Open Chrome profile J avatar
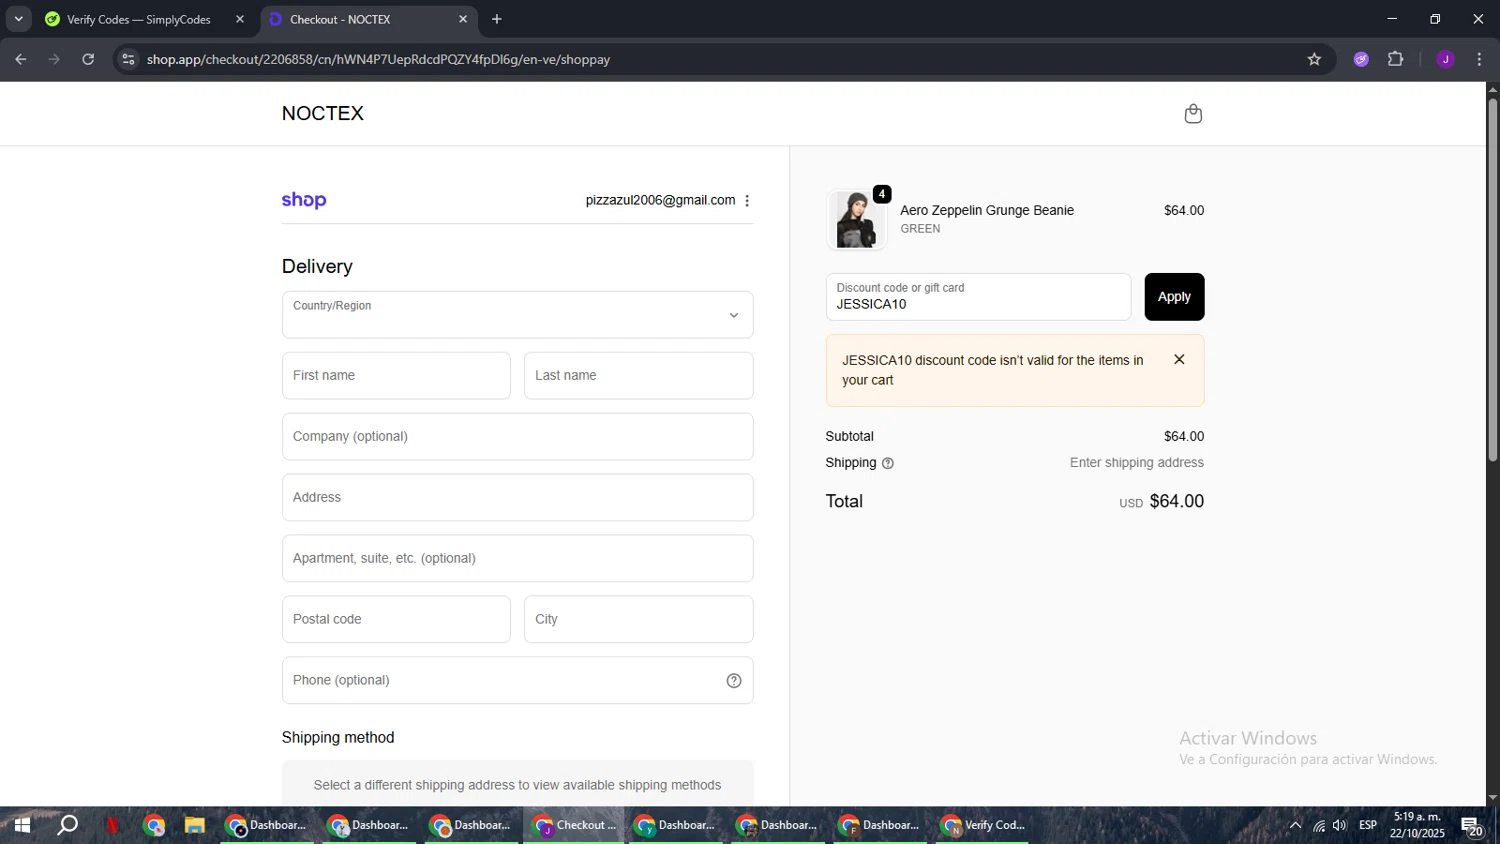Image resolution: width=1500 pixels, height=844 pixels. coord(1445,59)
